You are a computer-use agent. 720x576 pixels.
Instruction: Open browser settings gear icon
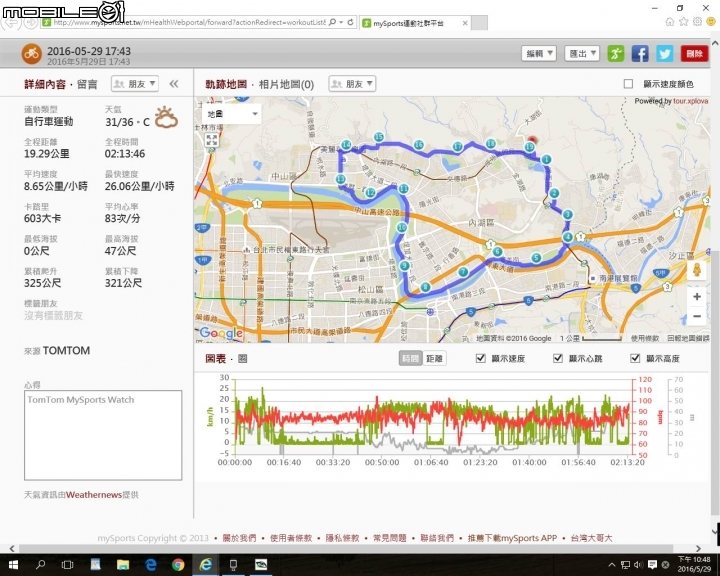(697, 22)
